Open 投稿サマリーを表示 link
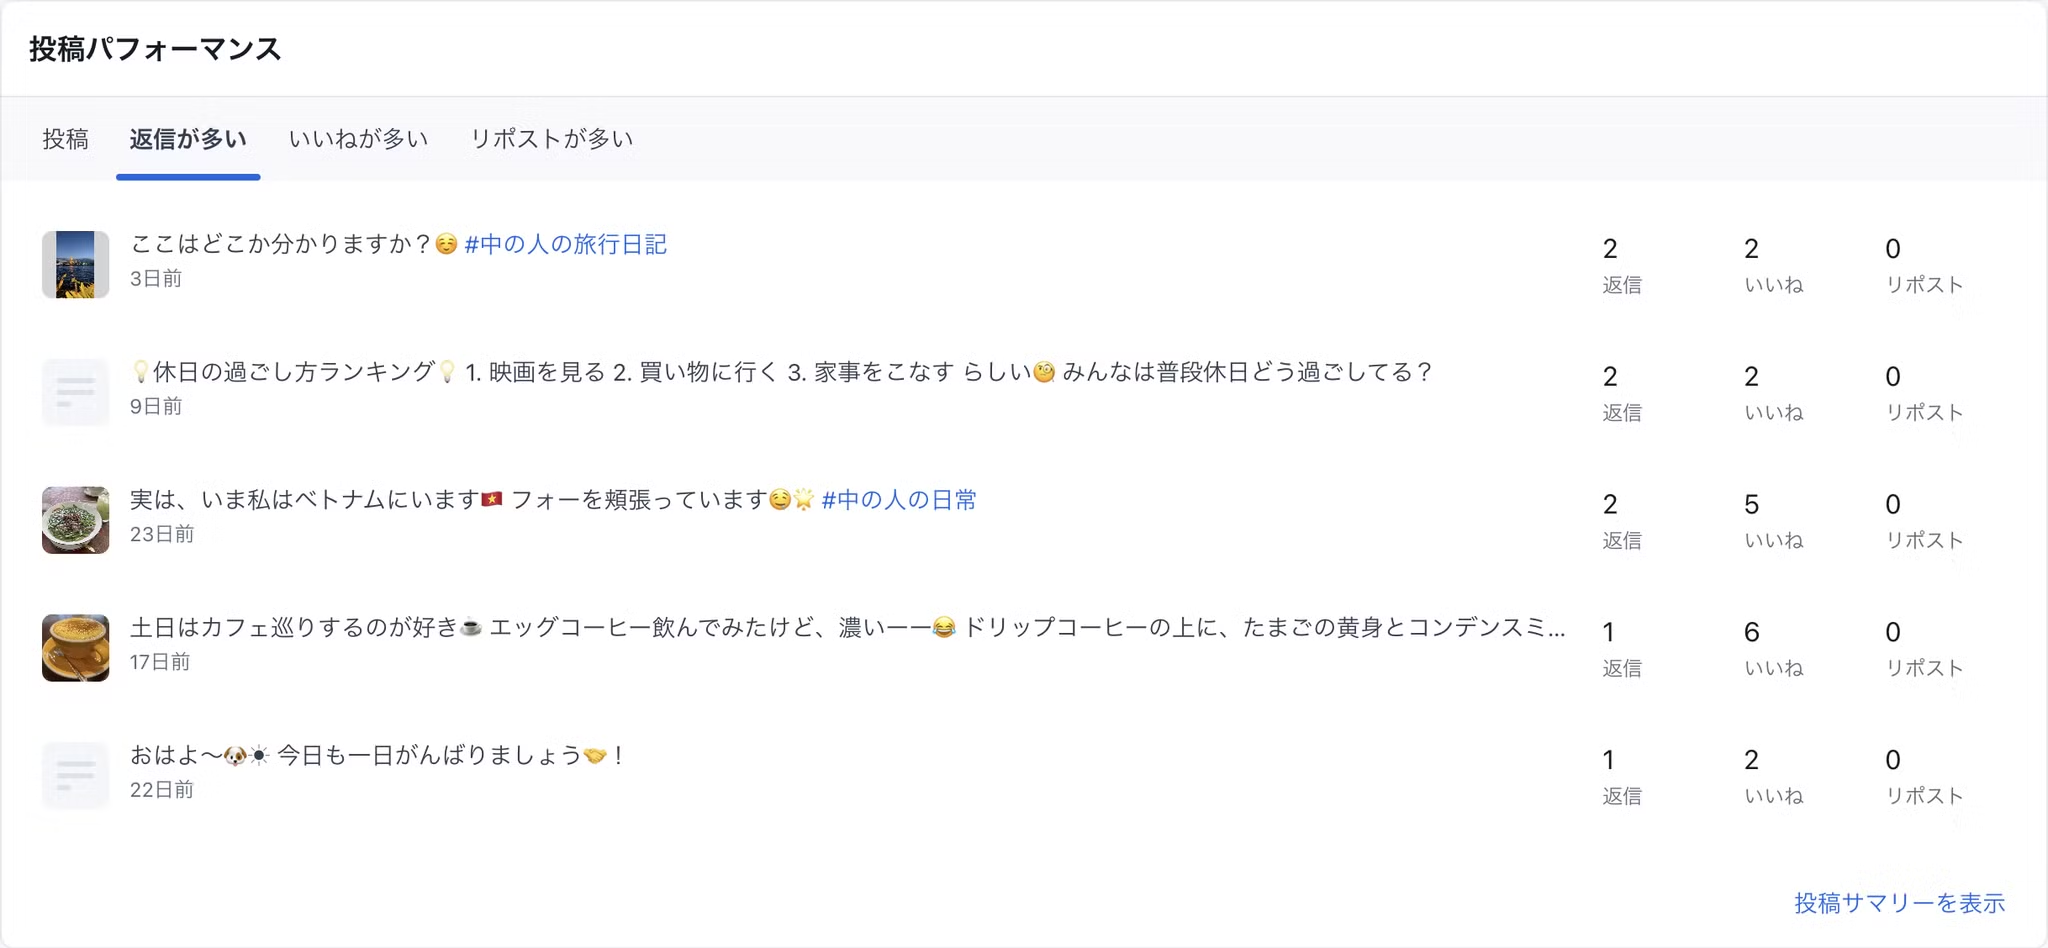The width and height of the screenshot is (2048, 948). (1900, 903)
